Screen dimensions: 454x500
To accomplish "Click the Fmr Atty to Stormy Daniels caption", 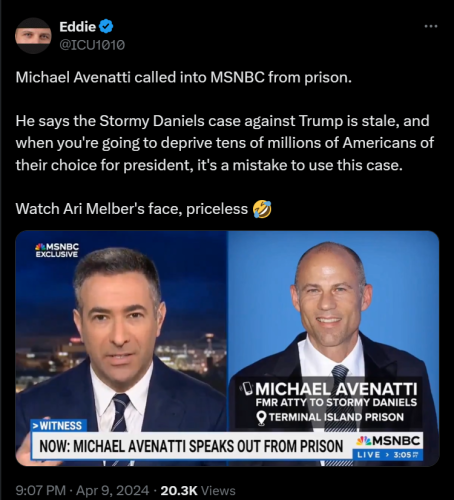I will click(x=336, y=403).
